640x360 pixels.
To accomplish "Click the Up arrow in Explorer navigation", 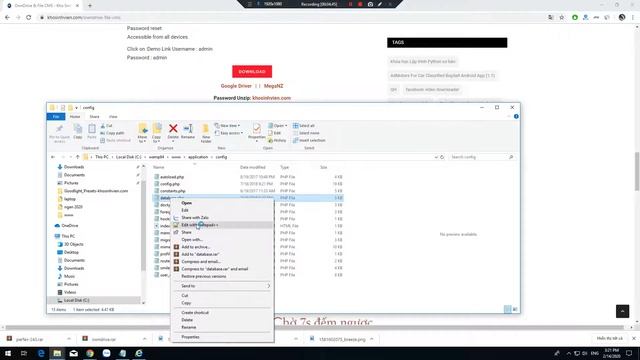I will pyautogui.click(x=78, y=157).
